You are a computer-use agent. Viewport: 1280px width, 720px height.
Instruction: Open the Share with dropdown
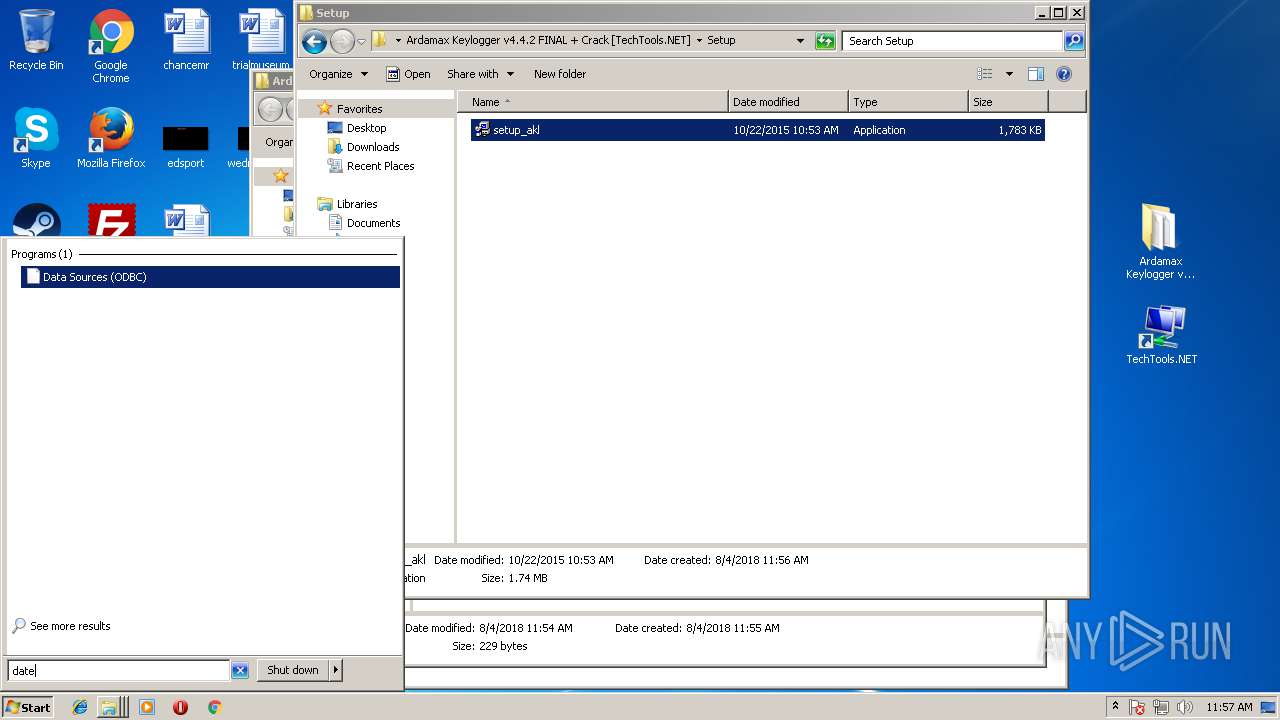pyautogui.click(x=480, y=74)
